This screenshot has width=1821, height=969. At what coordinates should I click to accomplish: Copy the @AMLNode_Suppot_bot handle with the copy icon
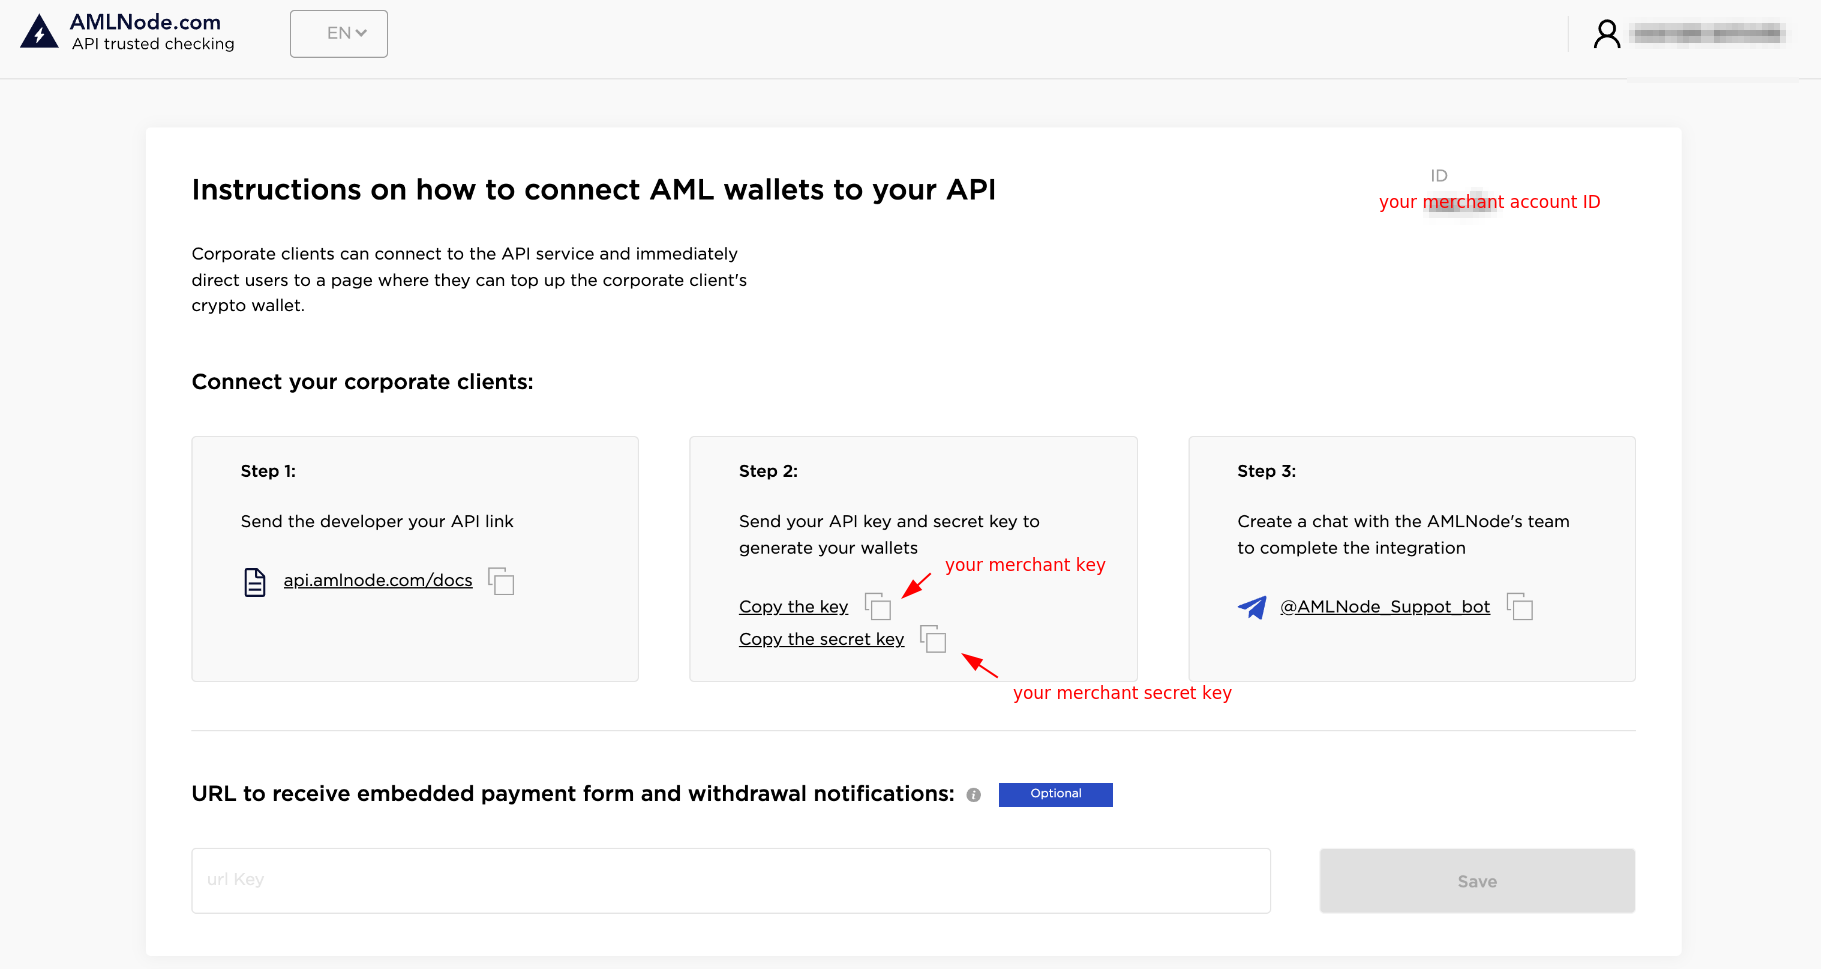point(1520,606)
